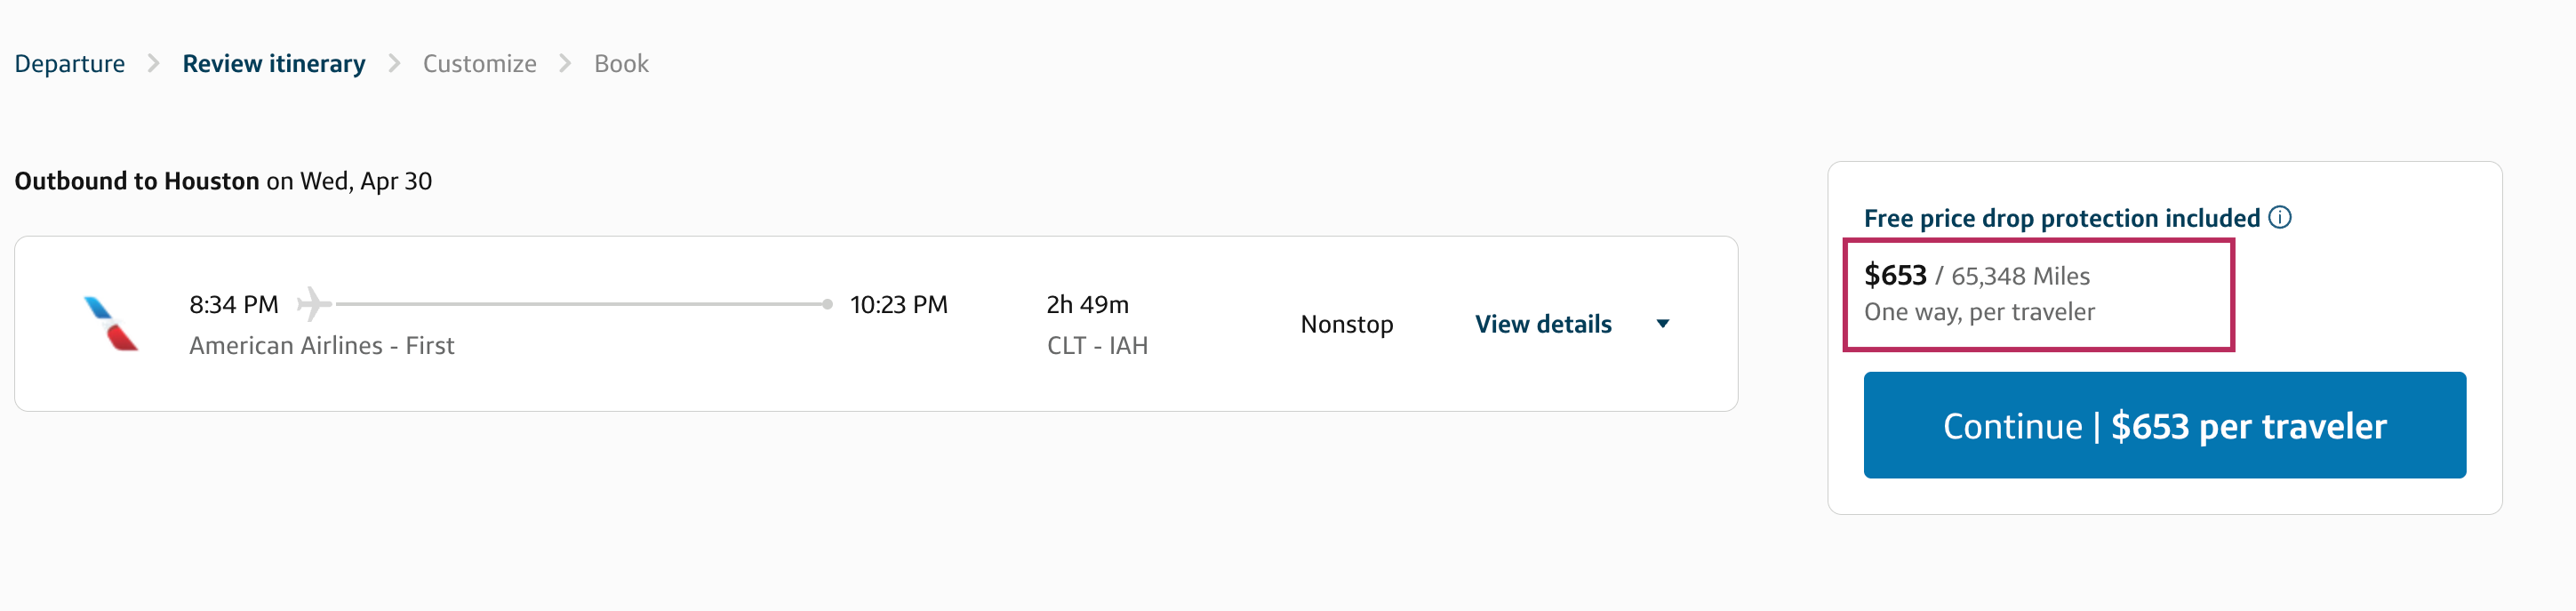
Task: Go back to Departure breadcrumb step
Action: [69, 64]
